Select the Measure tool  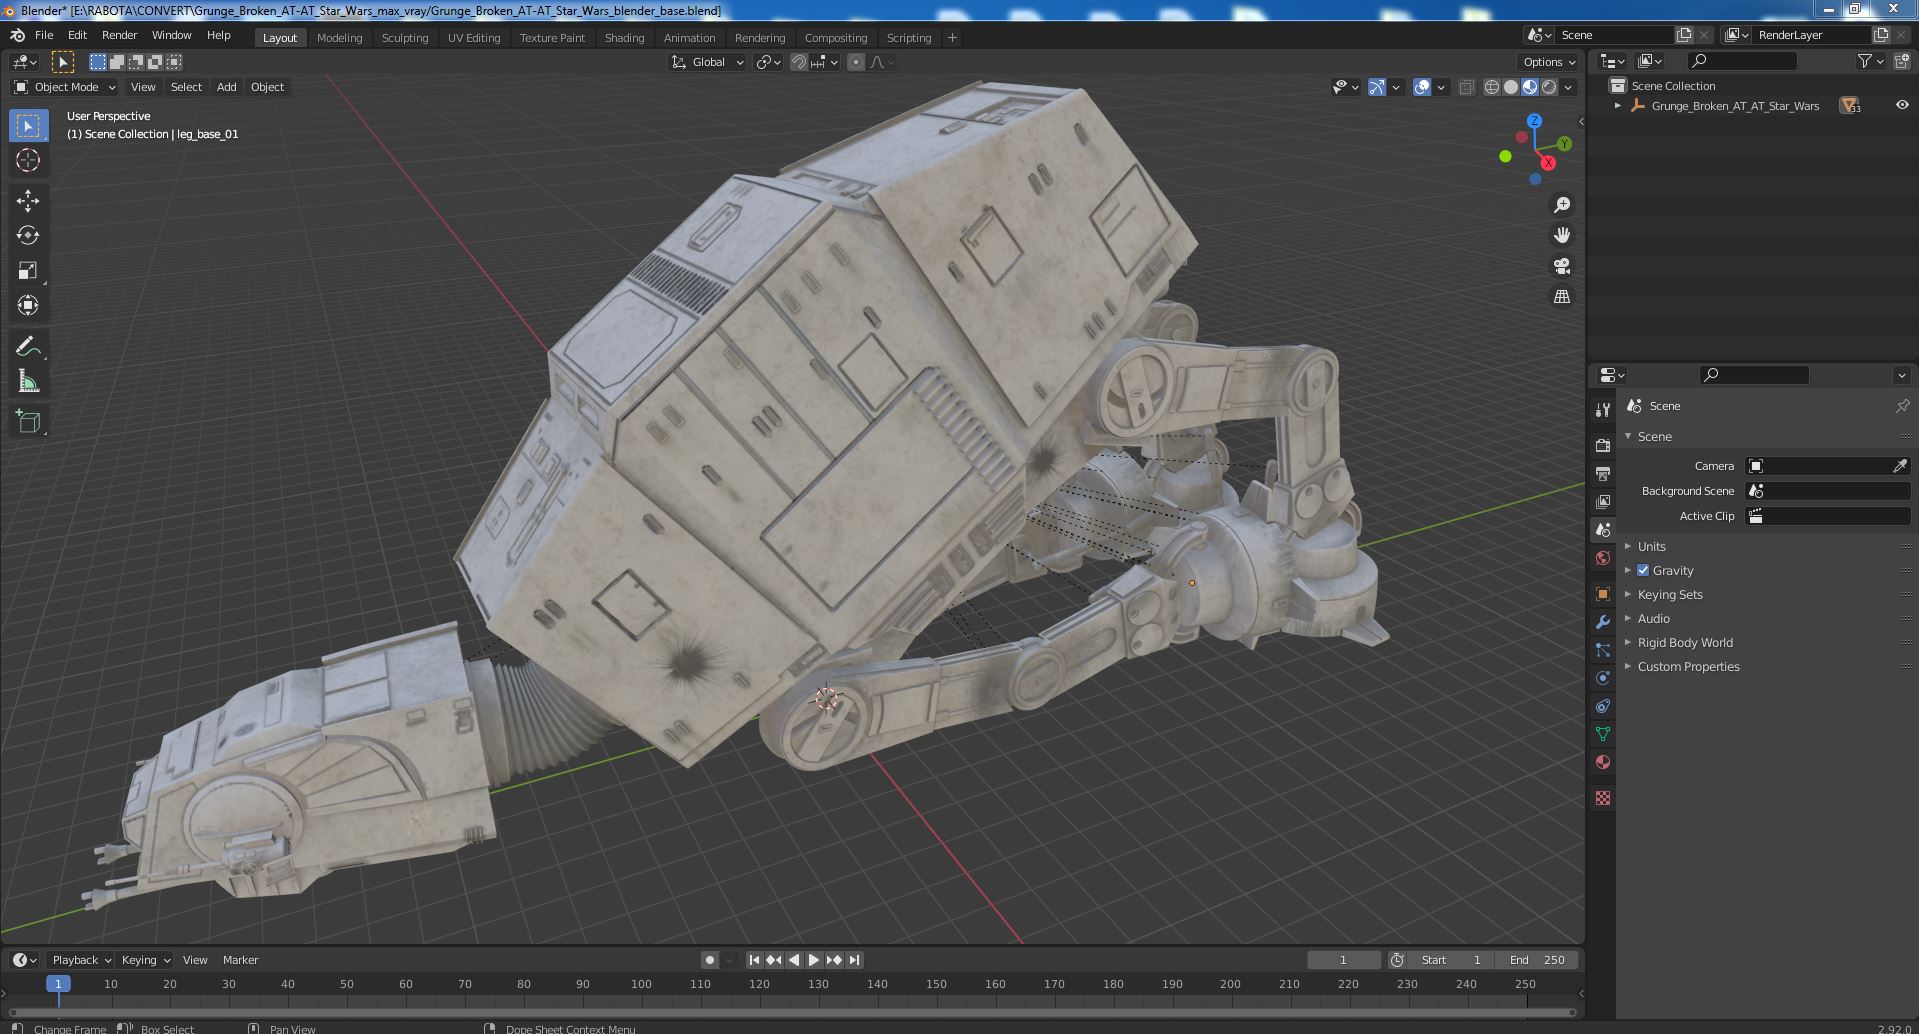click(28, 381)
